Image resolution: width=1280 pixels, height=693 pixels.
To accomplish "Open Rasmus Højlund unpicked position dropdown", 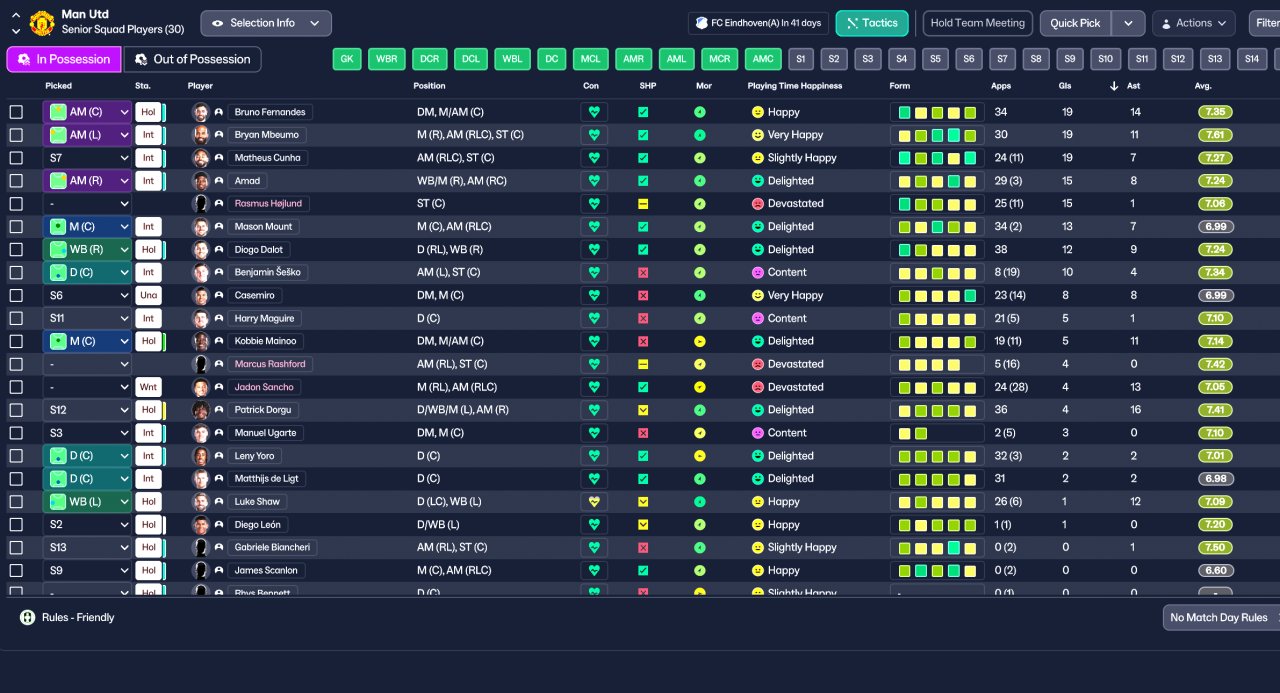I will [x=88, y=203].
